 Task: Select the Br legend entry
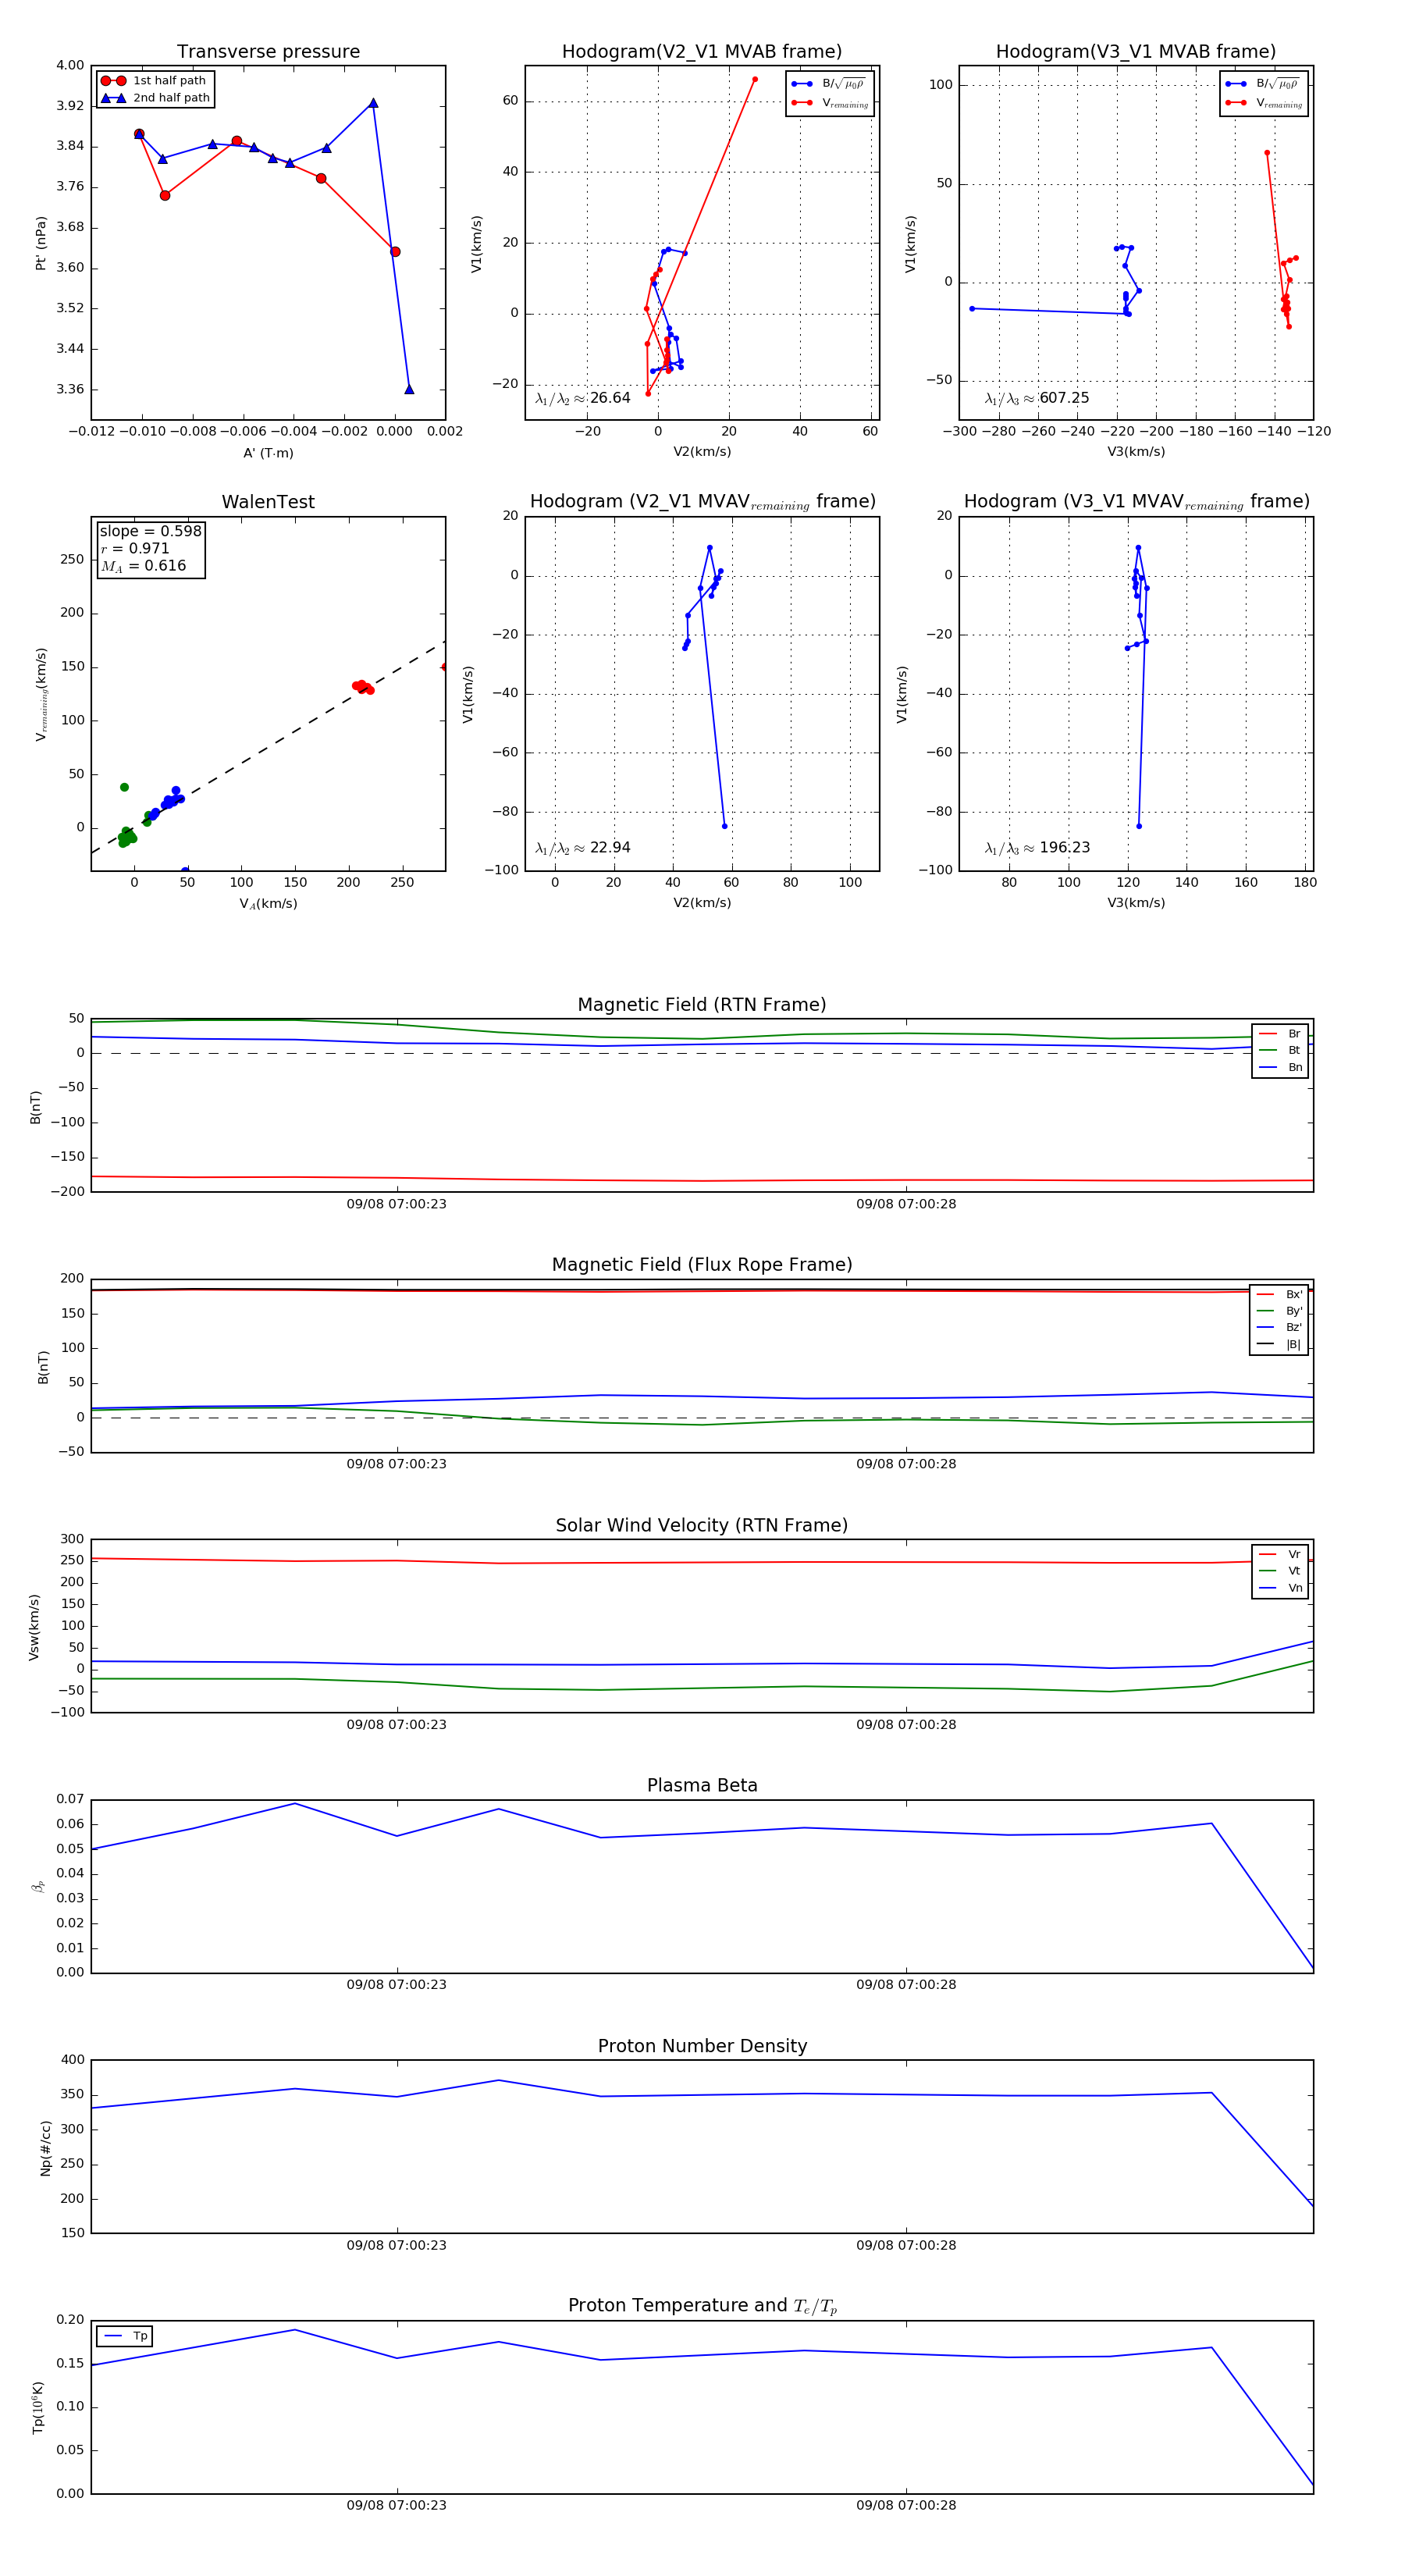click(1280, 1034)
